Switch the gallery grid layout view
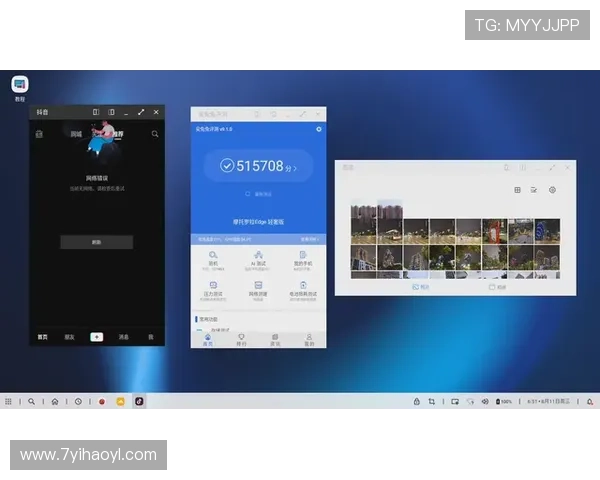Image resolution: width=600 pixels, height=480 pixels. [x=517, y=190]
